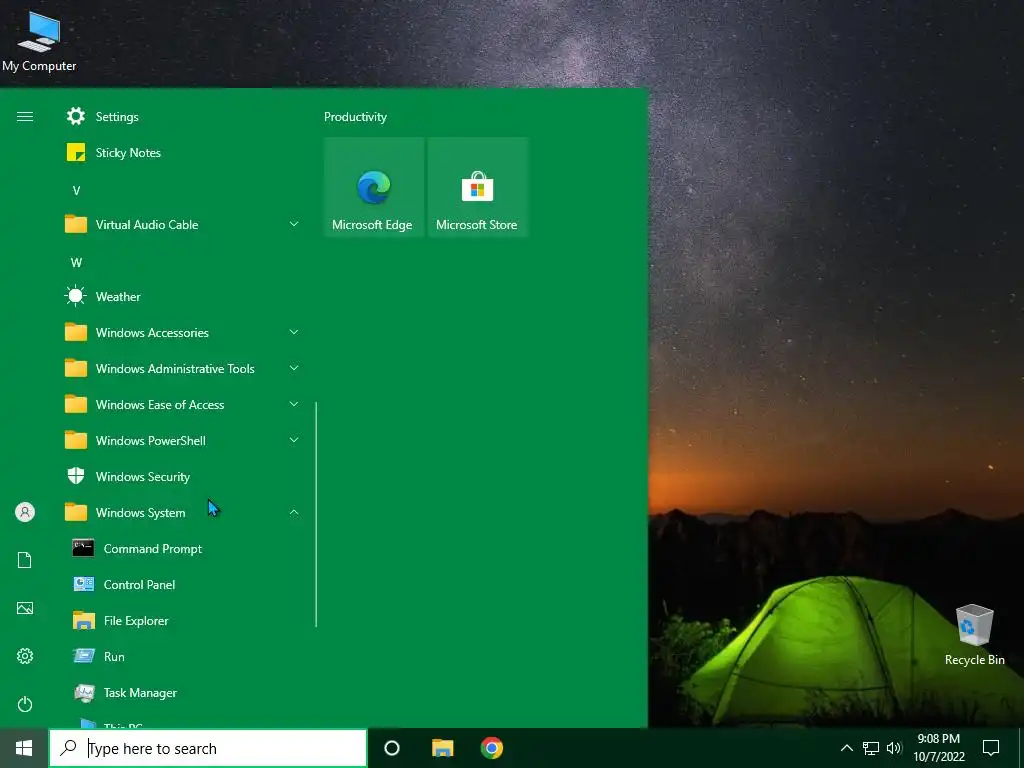Open the network icon in system tray
This screenshot has width=1024, height=768.
coord(871,748)
